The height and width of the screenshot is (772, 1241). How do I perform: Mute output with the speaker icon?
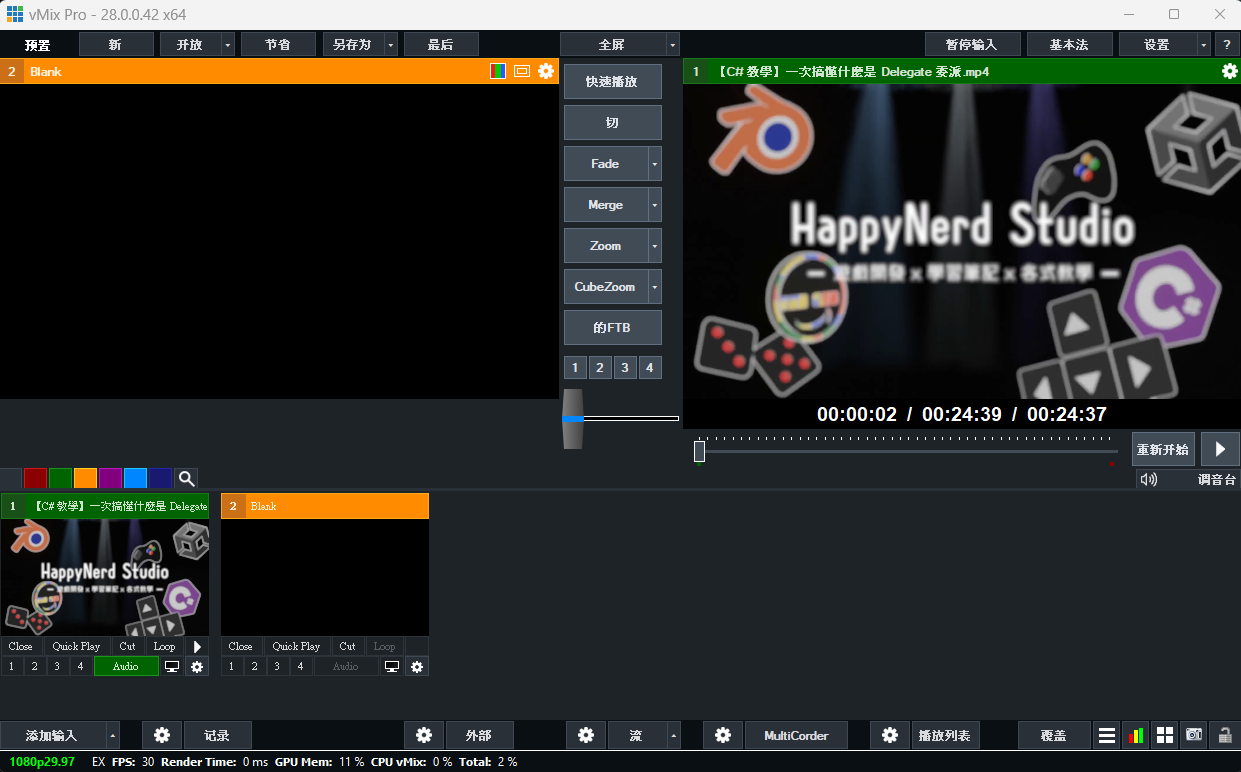(x=1148, y=479)
